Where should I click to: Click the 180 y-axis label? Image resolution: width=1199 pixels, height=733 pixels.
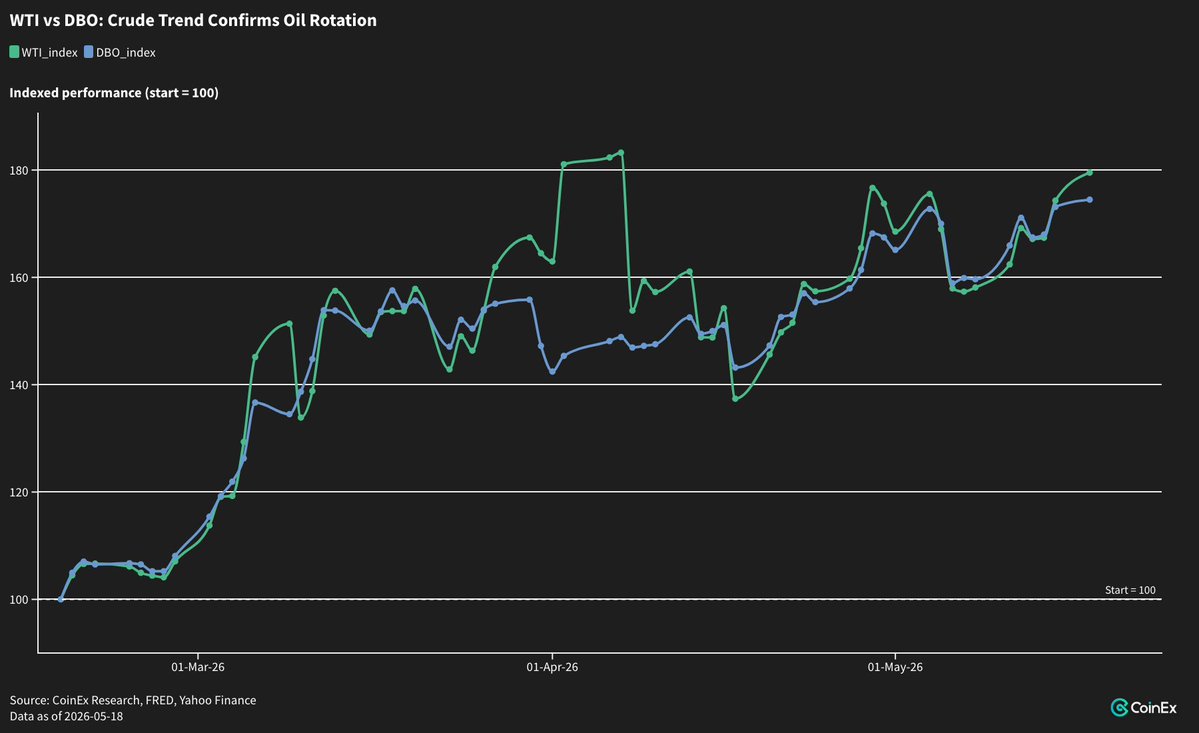pyautogui.click(x=19, y=170)
